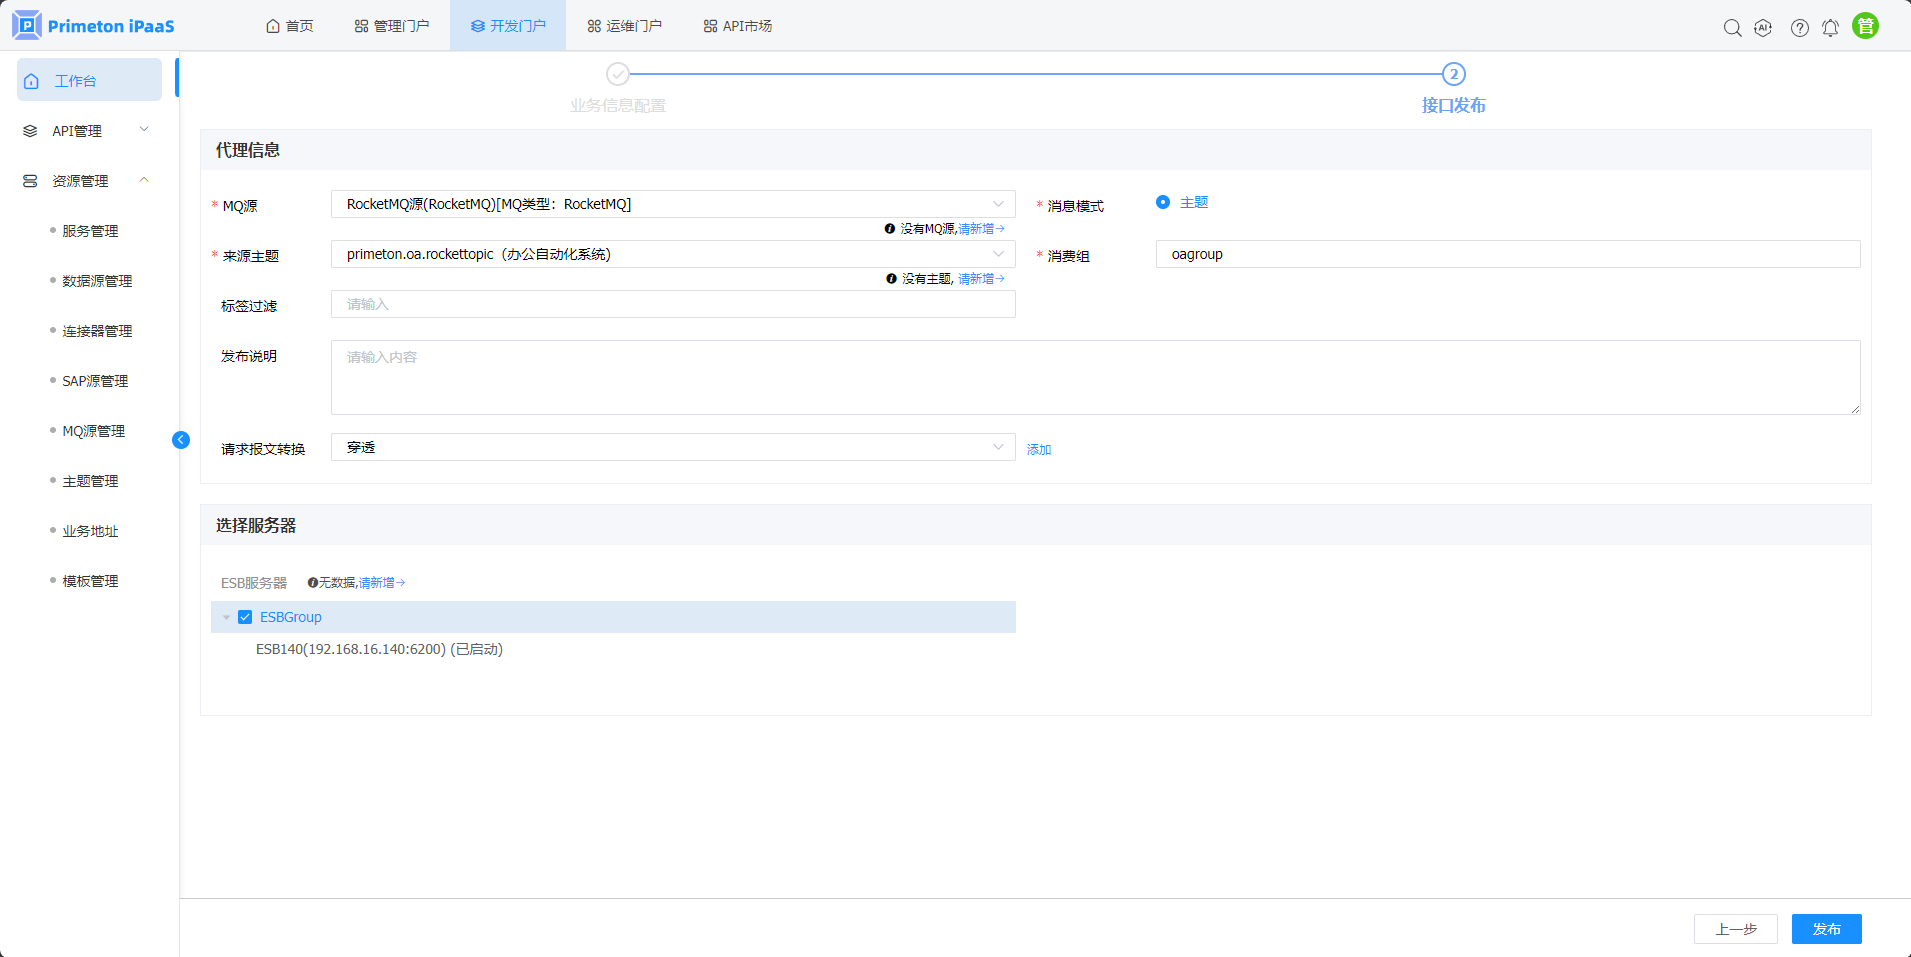
Task: Open the MQ源 dropdown
Action: pyautogui.click(x=672, y=204)
